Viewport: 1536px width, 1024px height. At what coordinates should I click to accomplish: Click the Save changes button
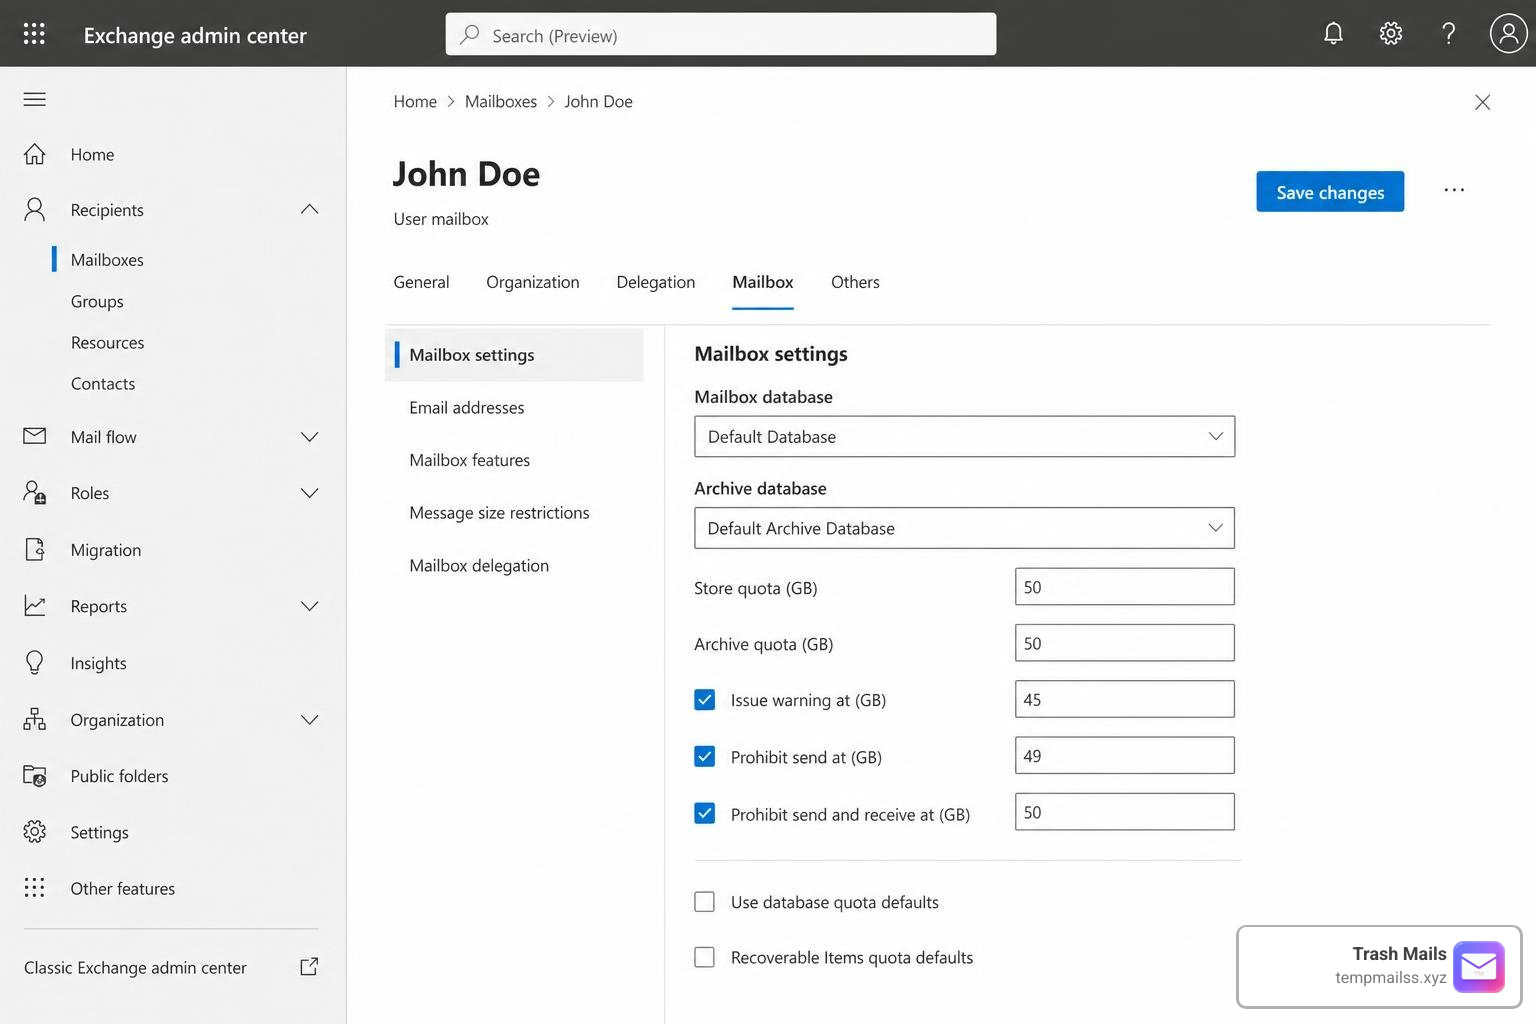coord(1330,192)
